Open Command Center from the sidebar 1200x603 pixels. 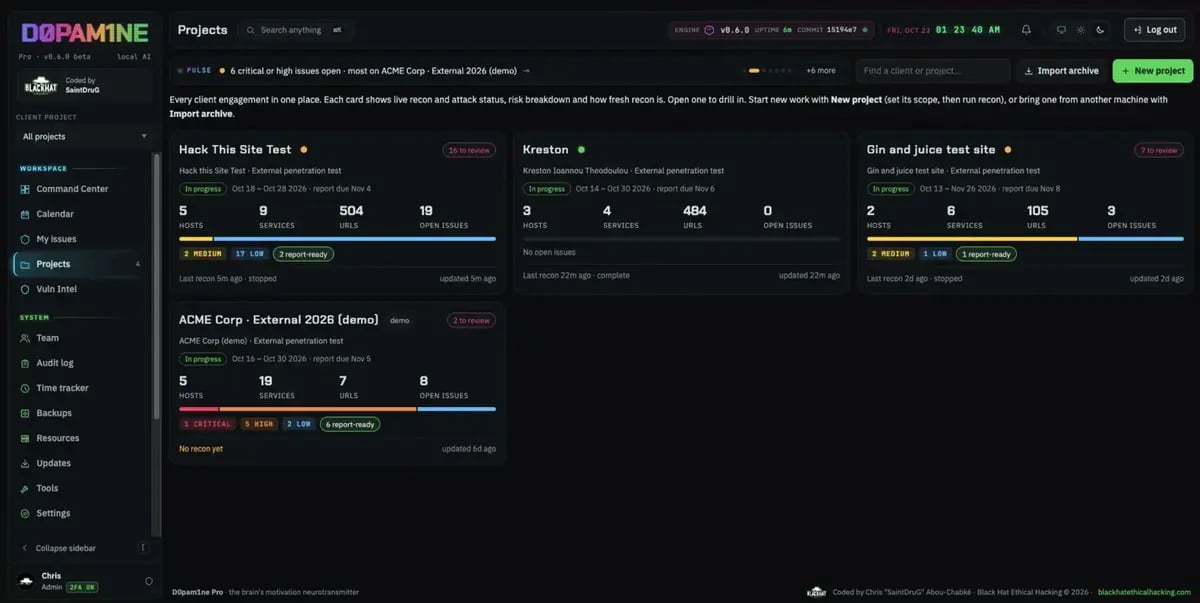click(82, 189)
